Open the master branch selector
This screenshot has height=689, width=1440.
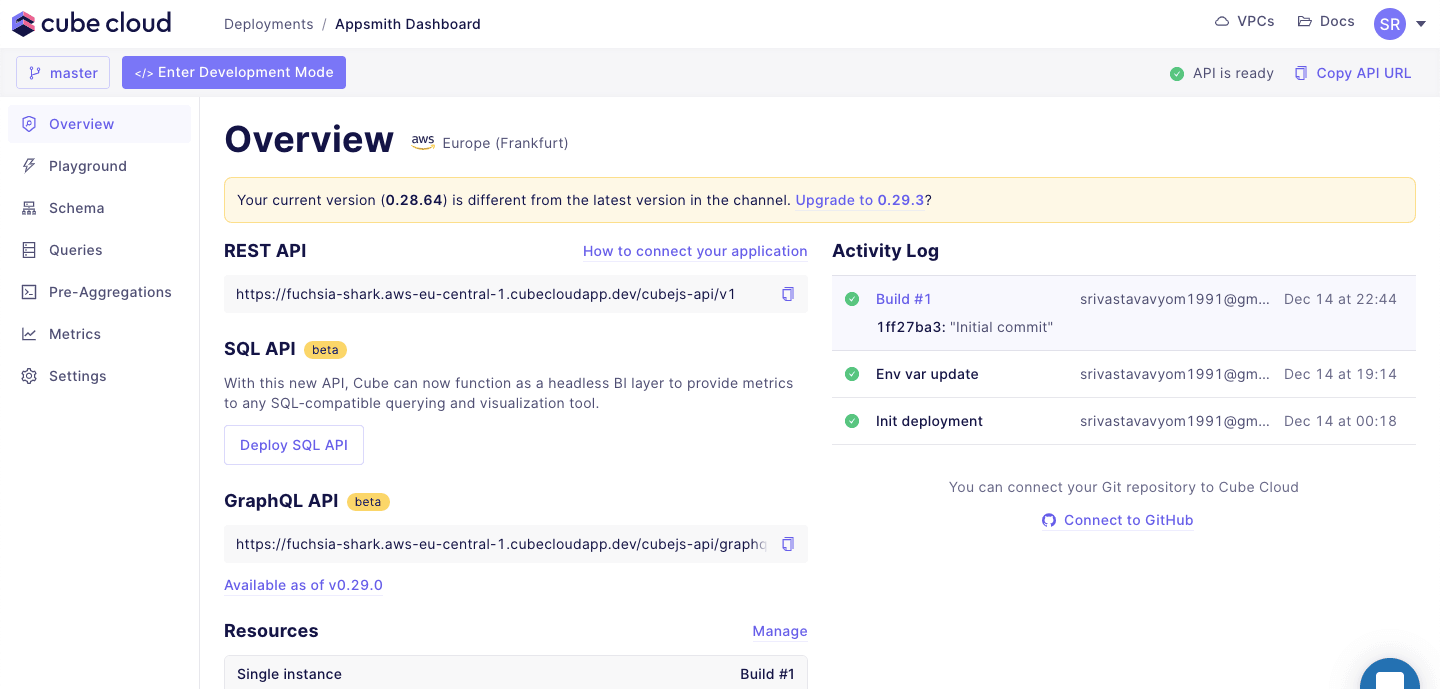click(63, 73)
